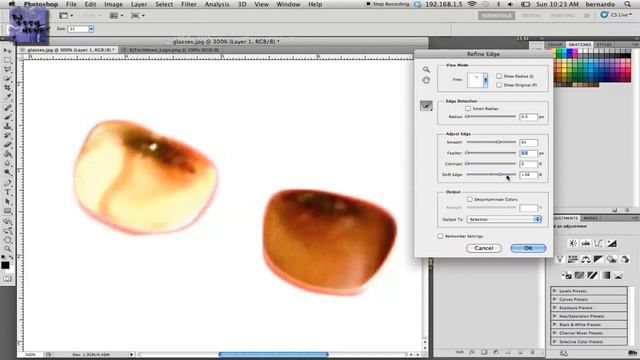Click the Shift Edge slider handle
The height and width of the screenshot is (360, 640).
coord(500,174)
